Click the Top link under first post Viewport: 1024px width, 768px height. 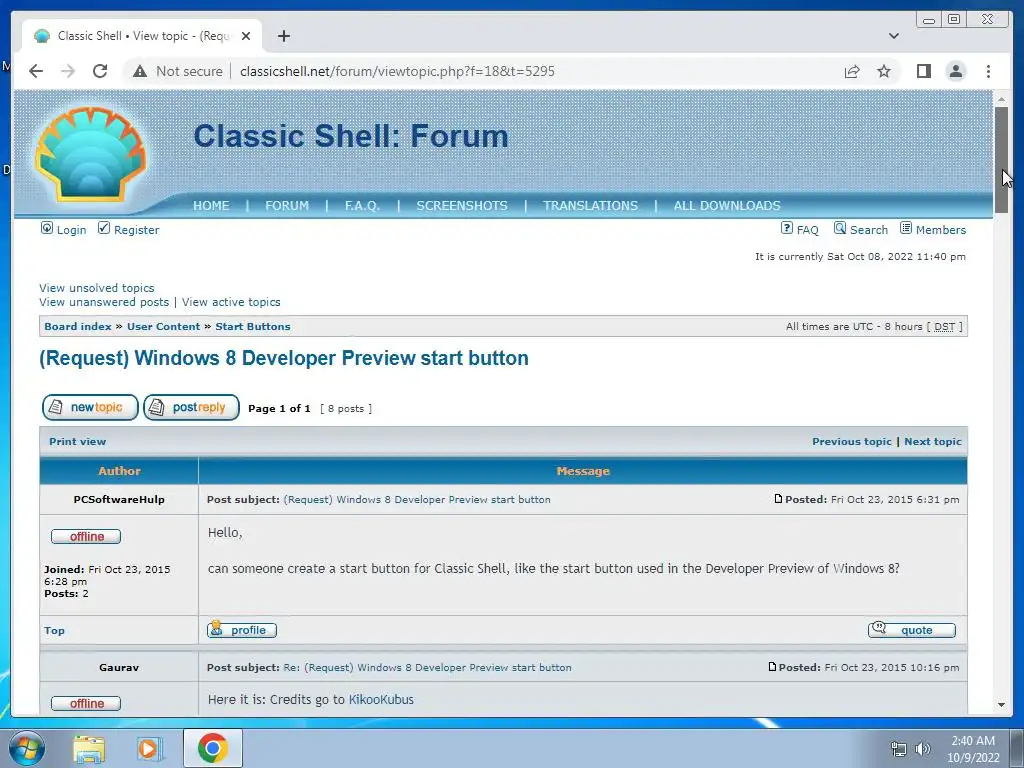tap(54, 630)
